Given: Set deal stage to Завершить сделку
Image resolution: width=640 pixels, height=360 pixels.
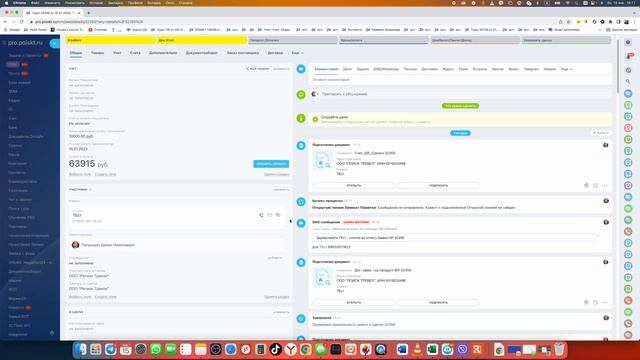Looking at the screenshot, I should point(566,40).
